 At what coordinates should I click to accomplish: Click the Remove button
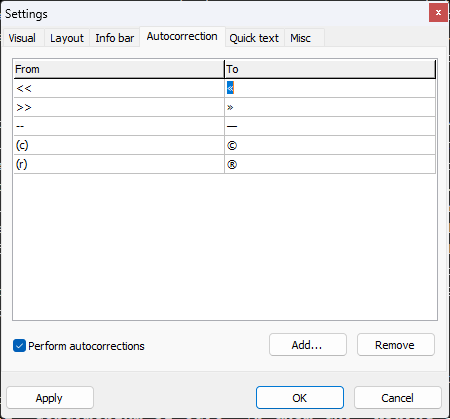pos(396,345)
